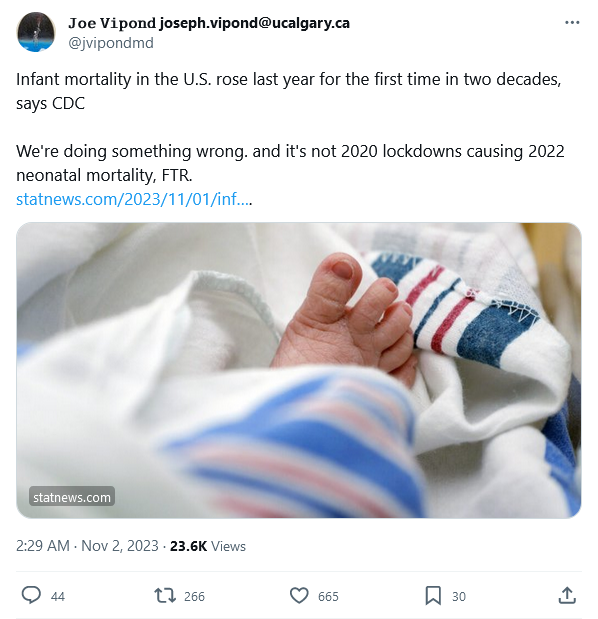Click the 266 retweets count
Image resolution: width=598 pixels, height=619 pixels.
point(194,596)
